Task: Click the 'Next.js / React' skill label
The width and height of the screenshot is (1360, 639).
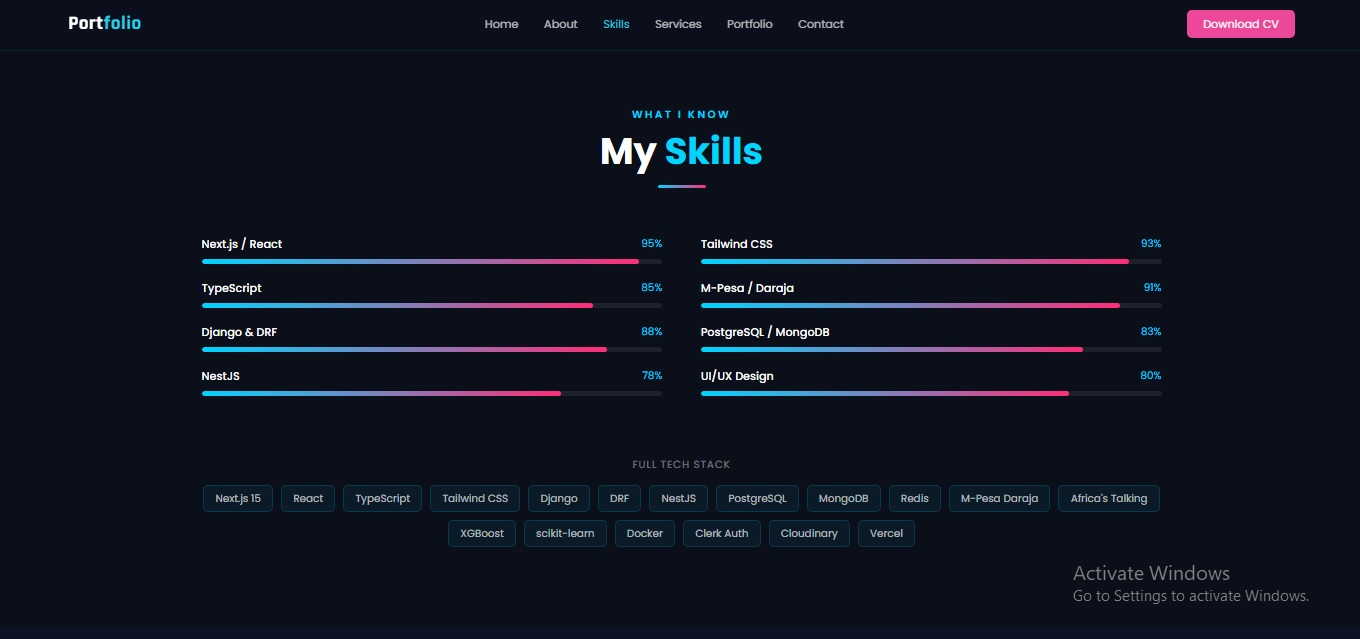Action: (242, 244)
